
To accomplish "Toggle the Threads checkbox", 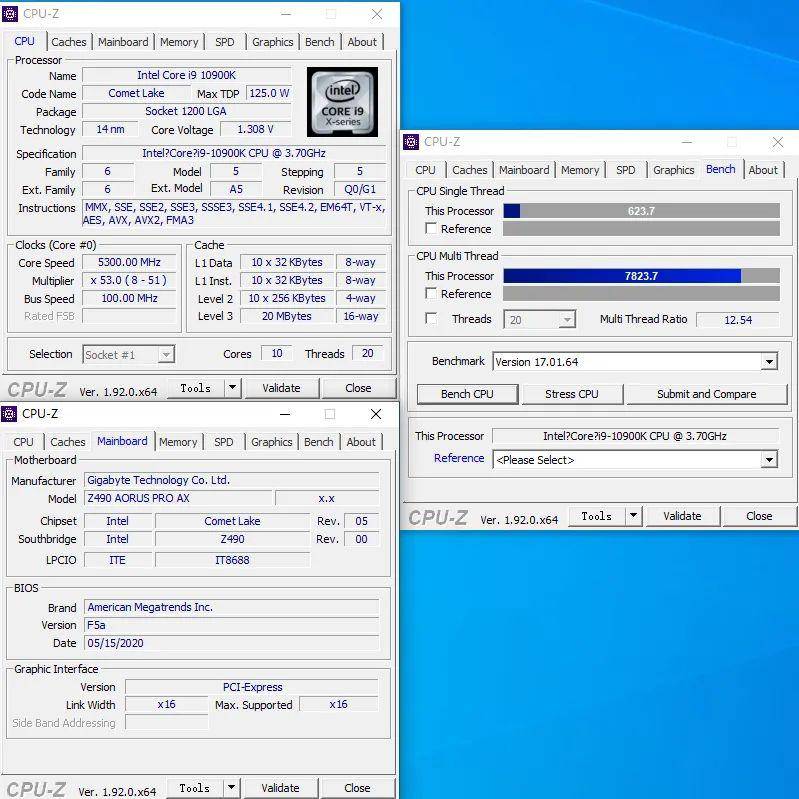I will [431, 319].
